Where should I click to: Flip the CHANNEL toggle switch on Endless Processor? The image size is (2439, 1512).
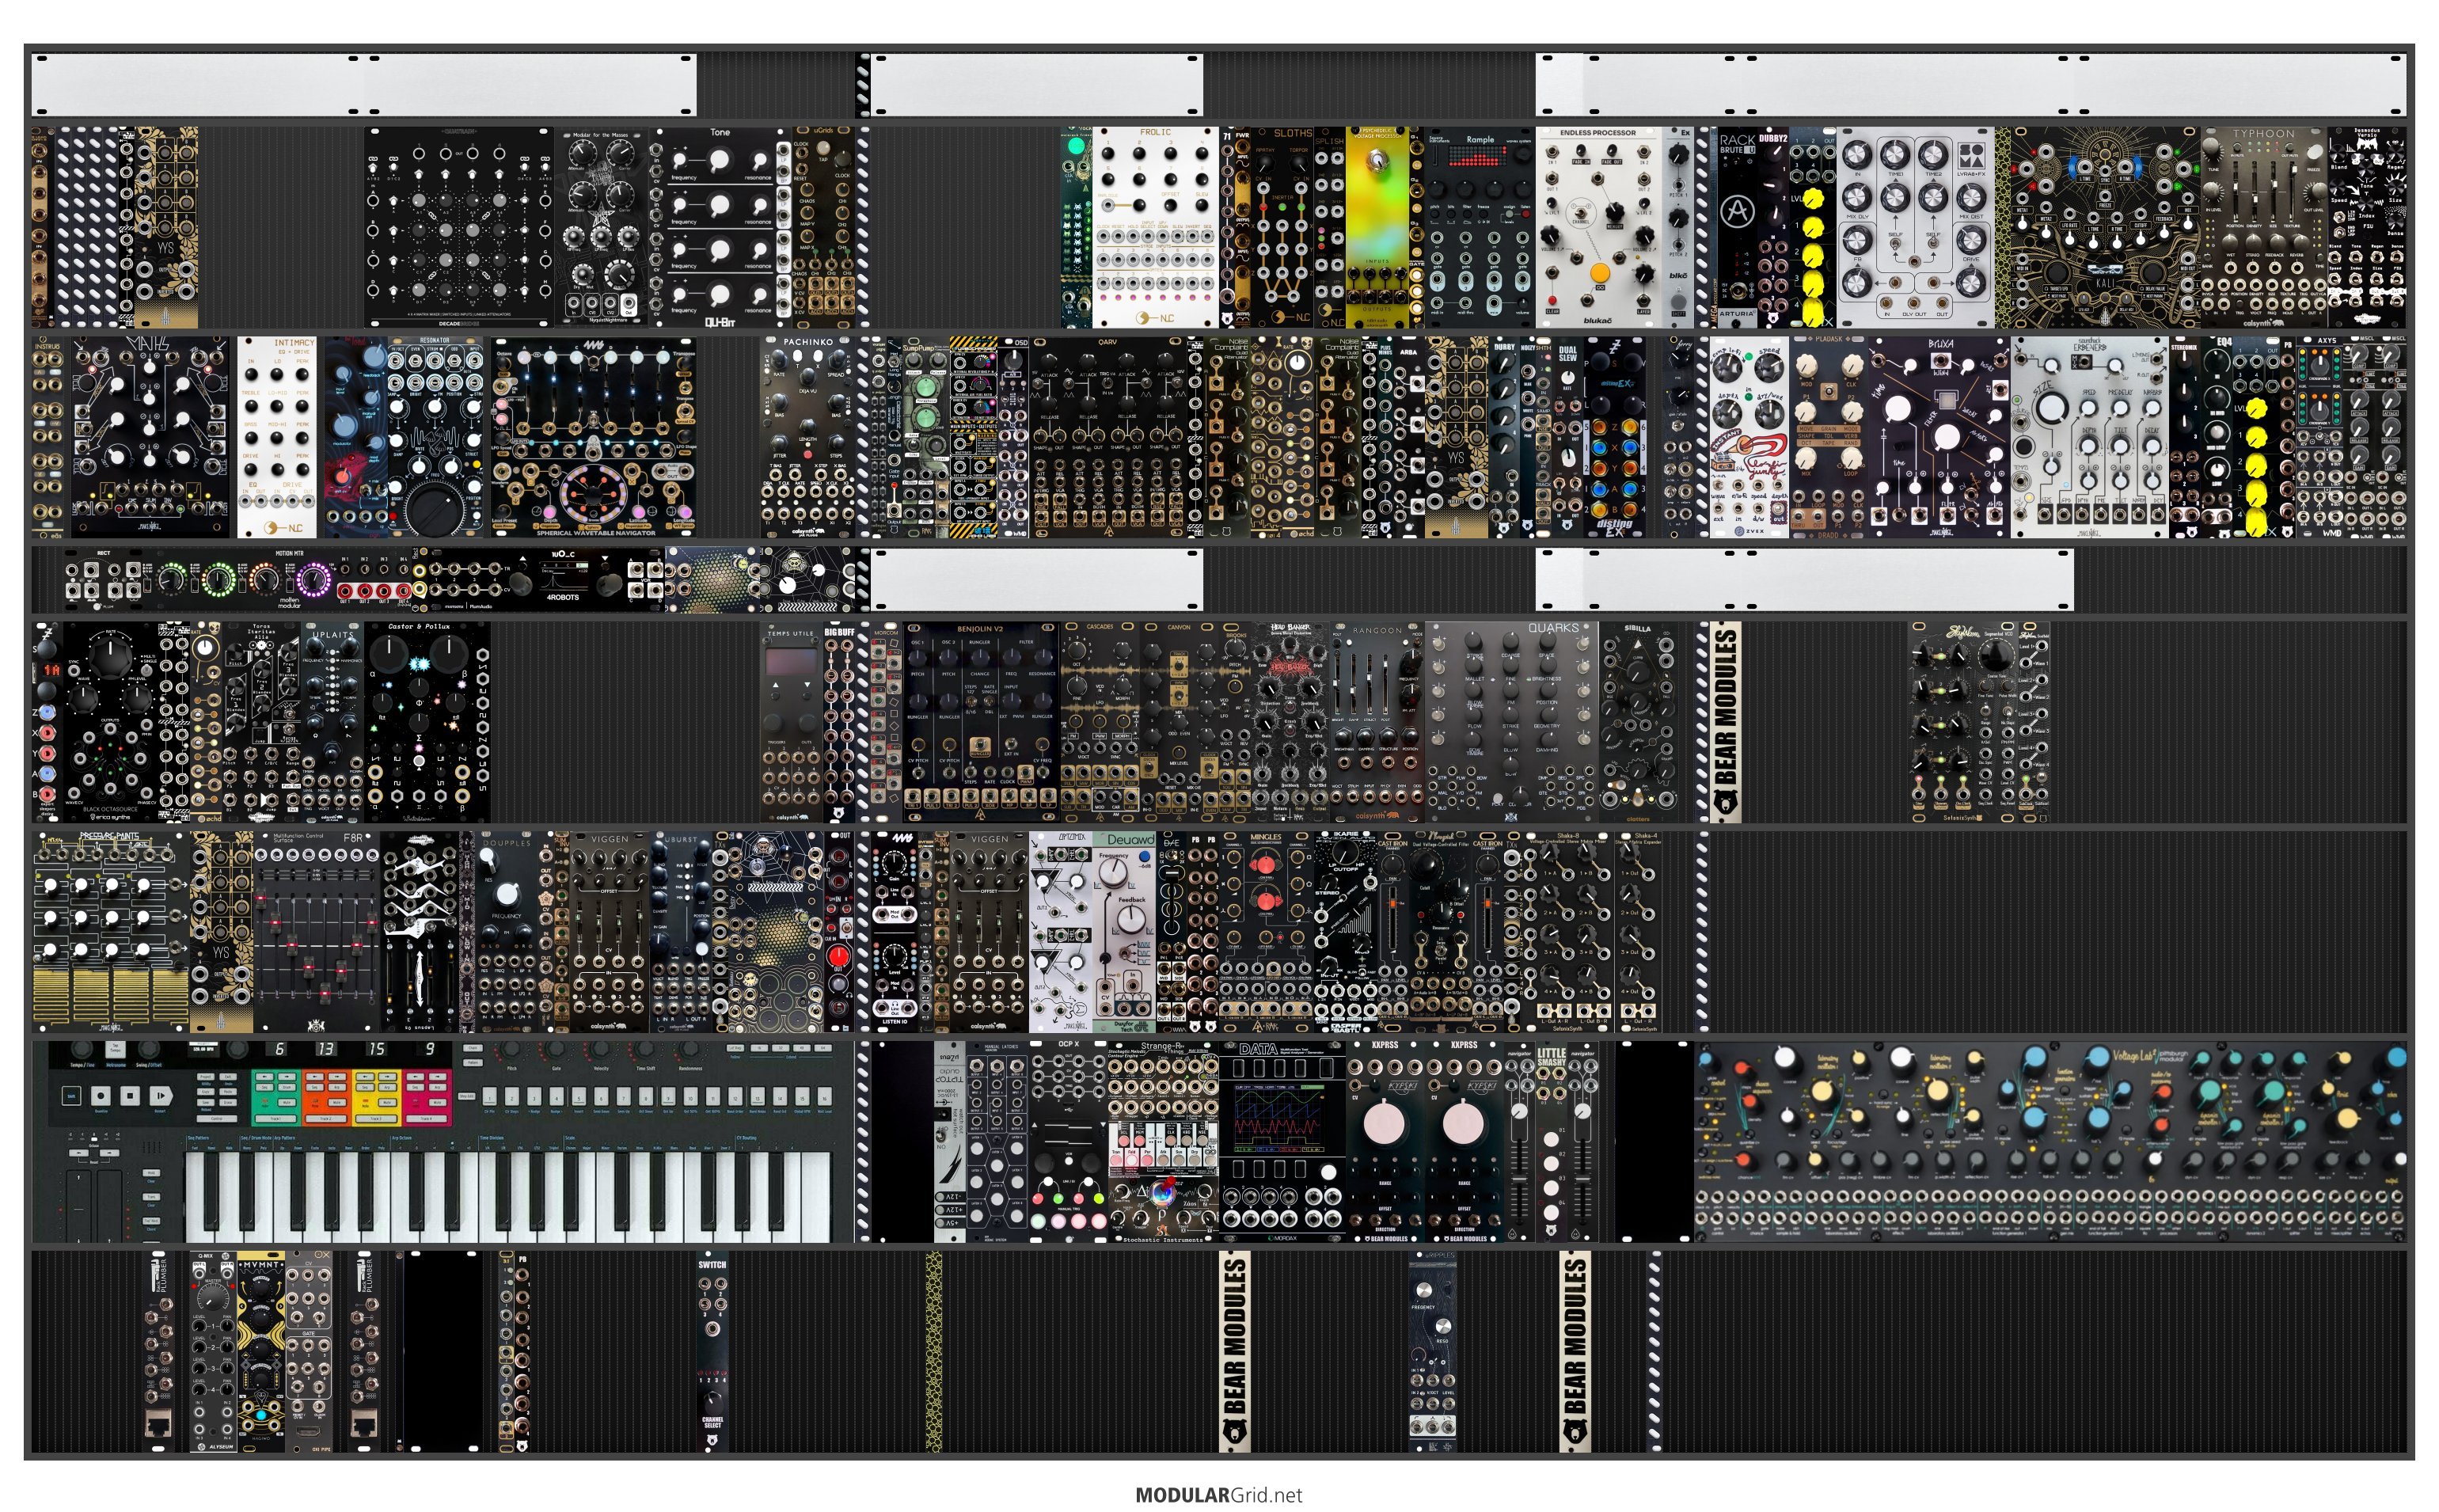(x=1580, y=213)
